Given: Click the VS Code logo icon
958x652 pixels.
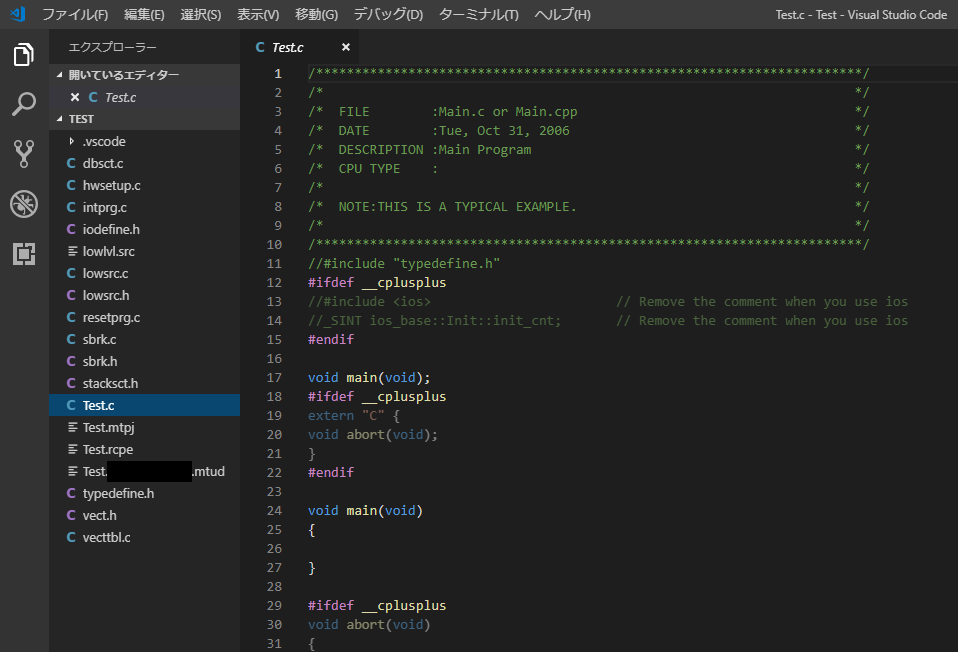Looking at the screenshot, I should 18,14.
